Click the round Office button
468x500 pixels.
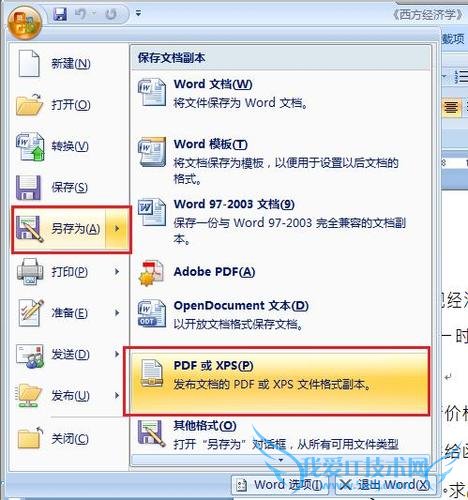point(25,23)
